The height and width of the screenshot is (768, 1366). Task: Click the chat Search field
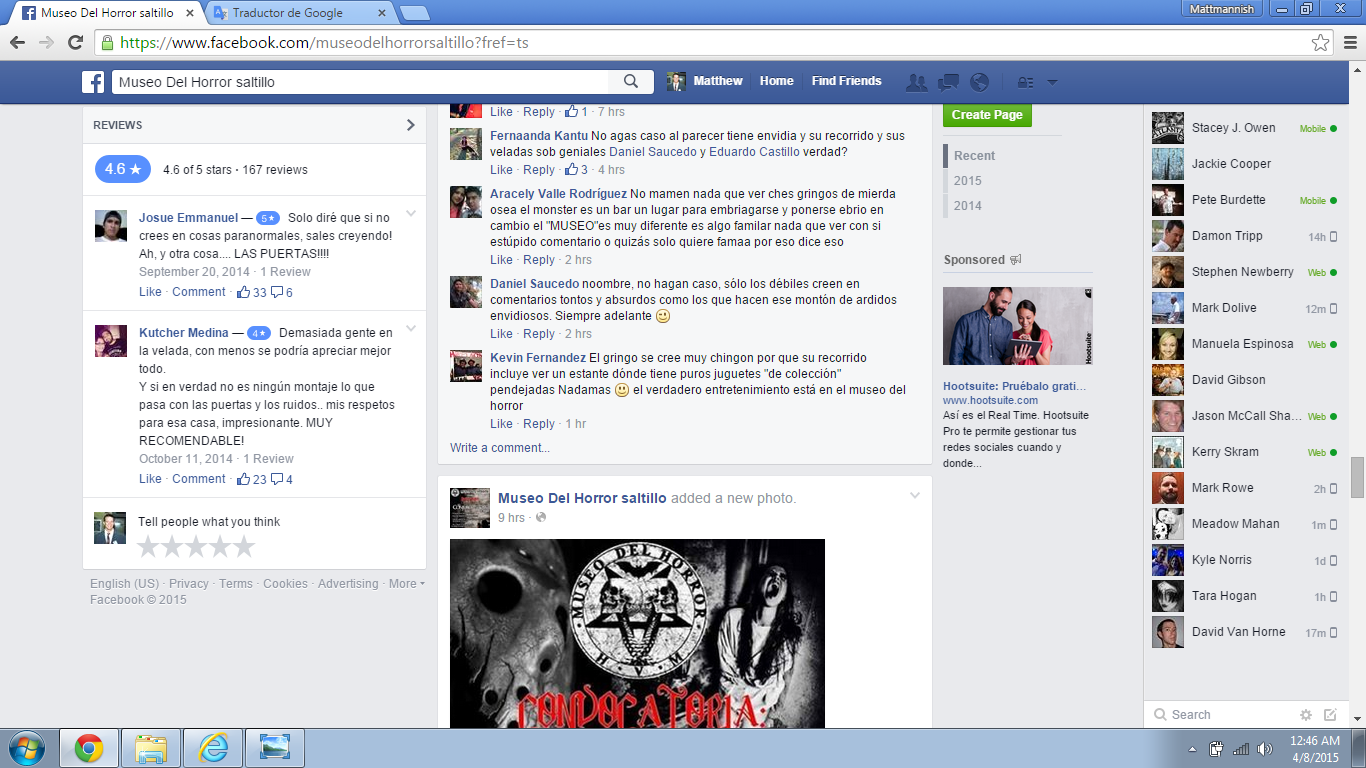pos(1220,715)
